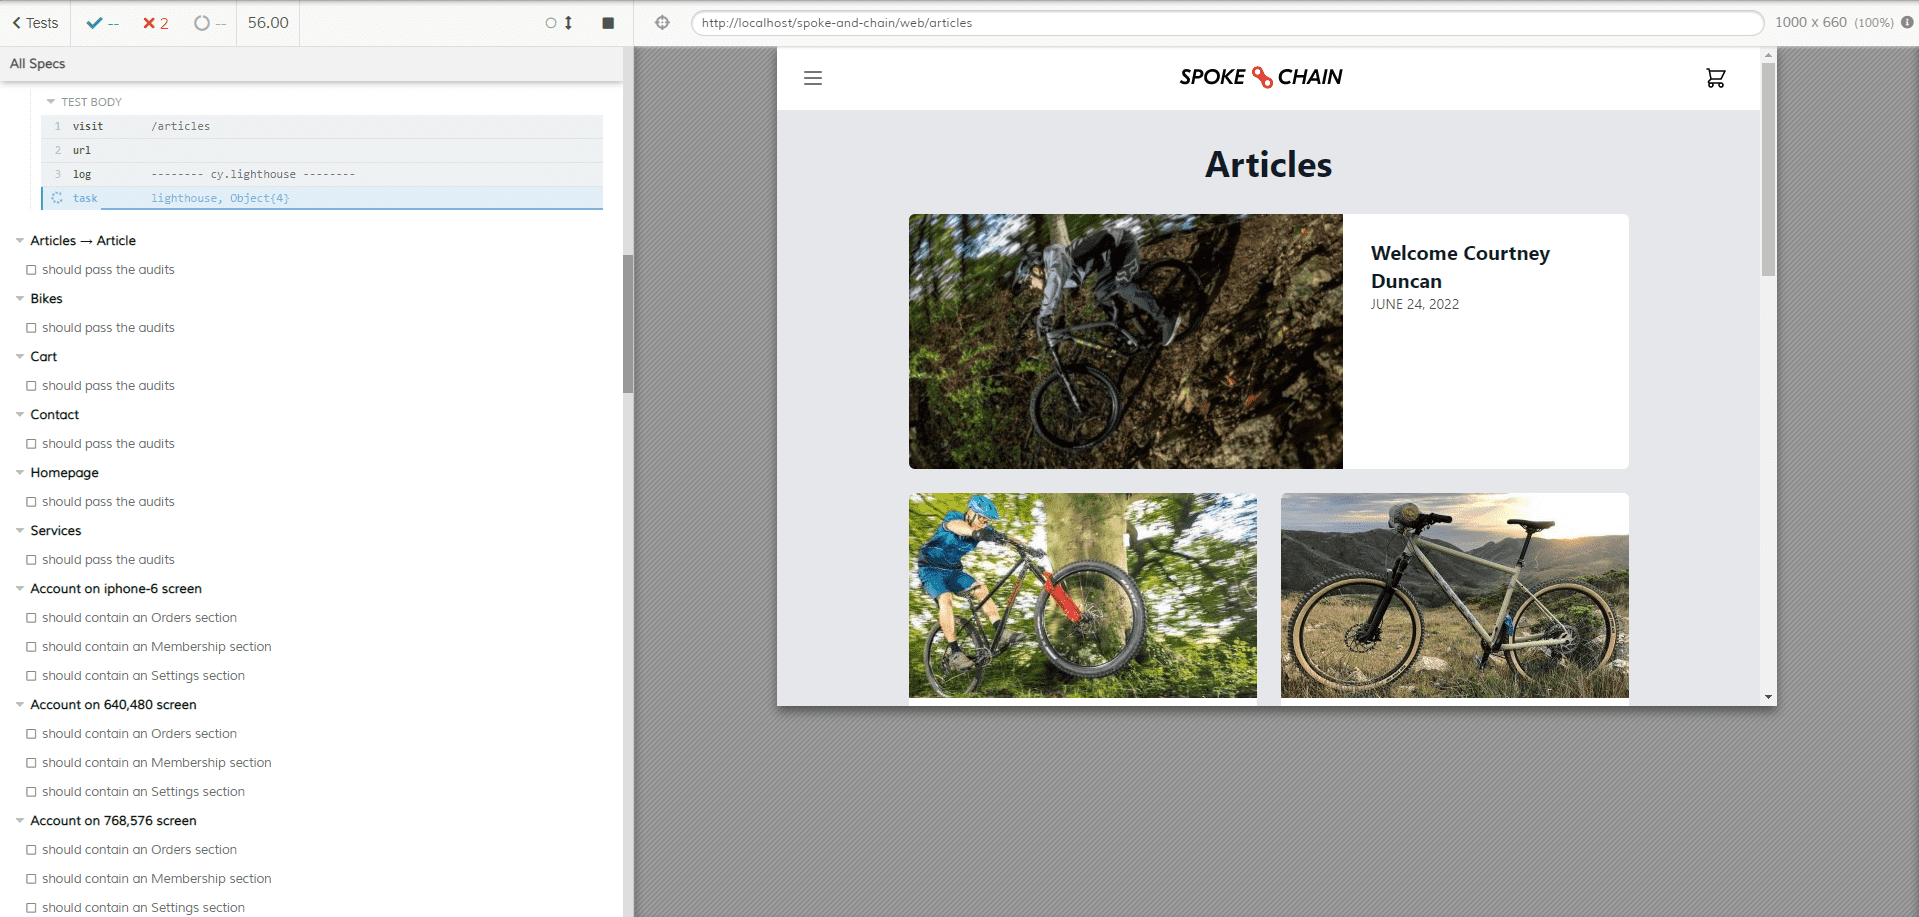
Task: Open the Welcome Courtney Duncan article
Action: [x=1459, y=267]
